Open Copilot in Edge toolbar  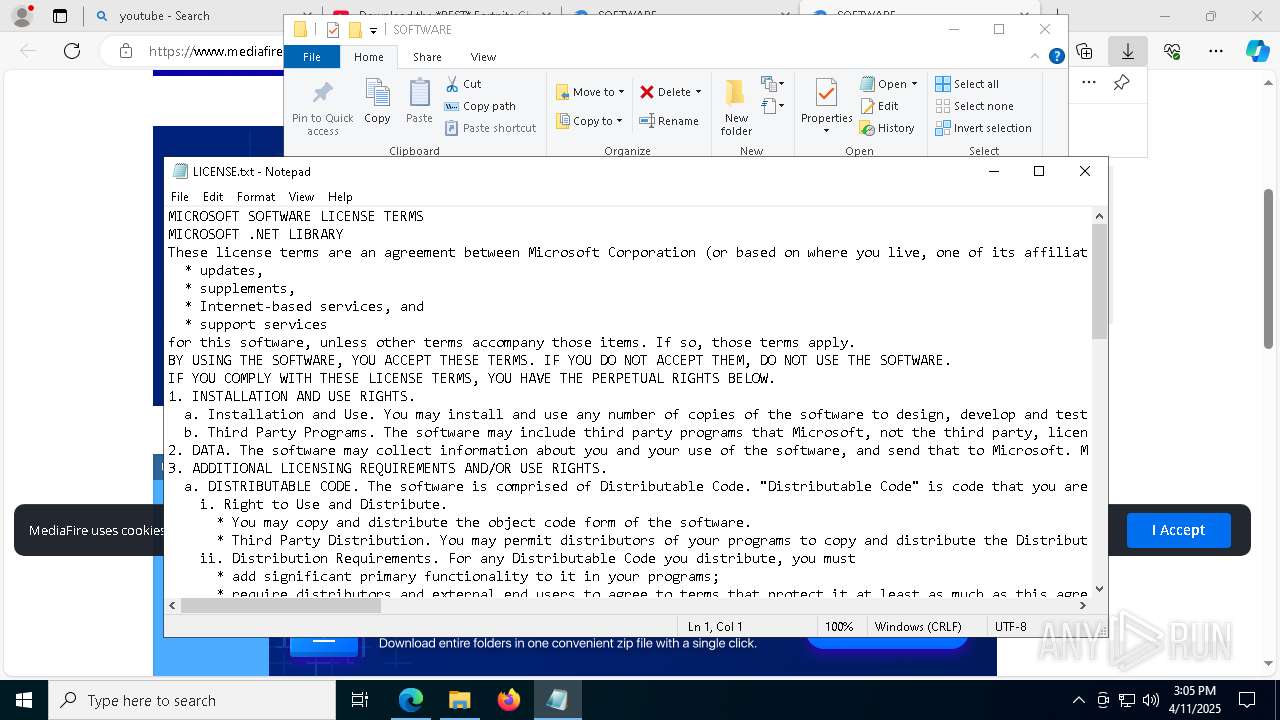1257,51
